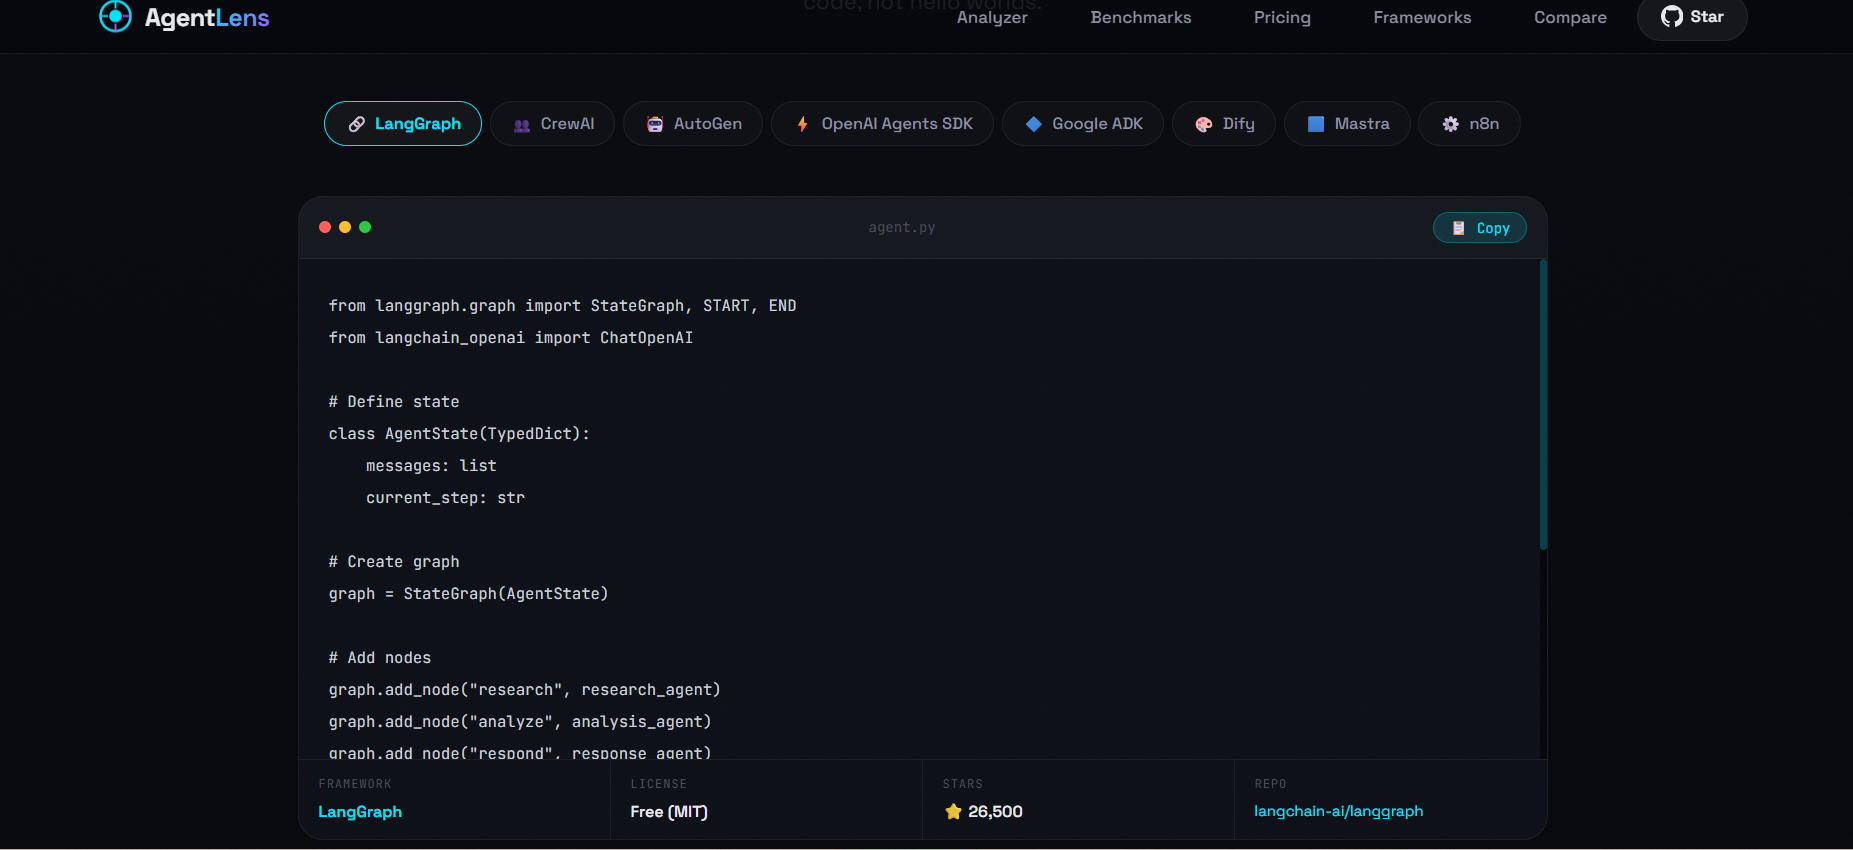
Task: Click the 'from langchain_openai import ChatOpenAI' line
Action: click(511, 338)
